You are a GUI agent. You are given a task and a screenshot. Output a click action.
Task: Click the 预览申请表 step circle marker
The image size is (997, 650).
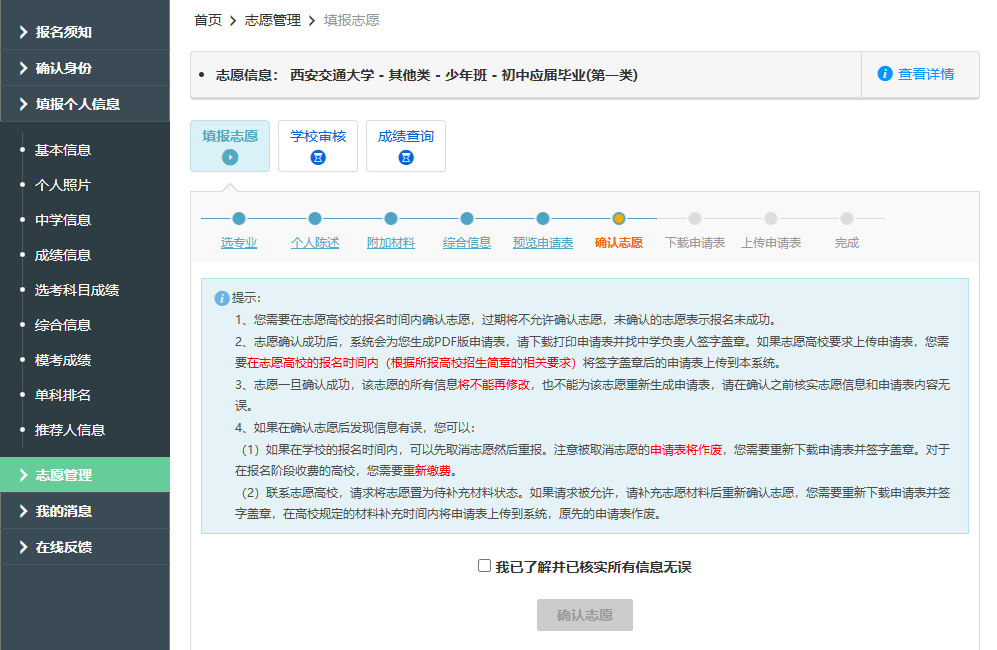coord(543,218)
